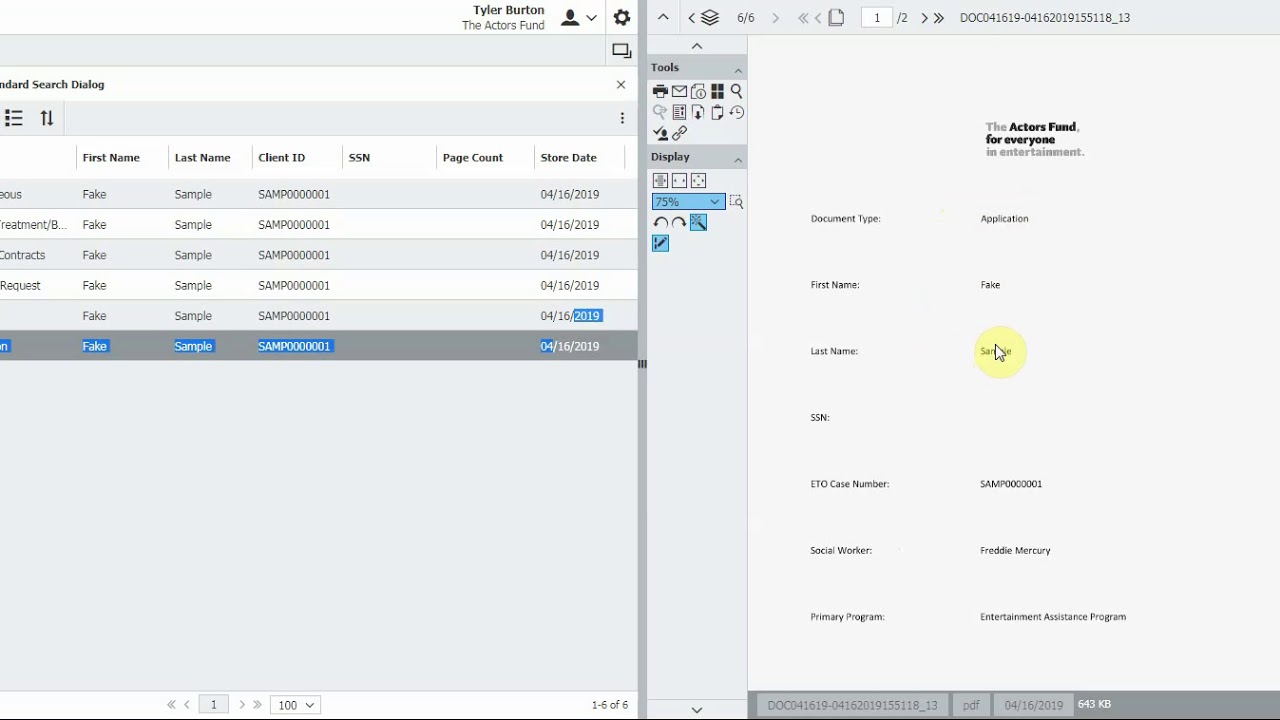Sort results by Last Name column
Image resolution: width=1280 pixels, height=720 pixels.
pos(202,158)
